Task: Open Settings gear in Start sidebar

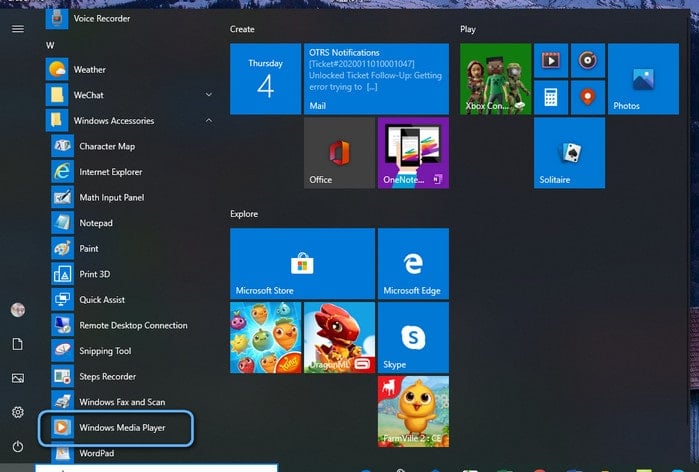Action: [x=18, y=412]
